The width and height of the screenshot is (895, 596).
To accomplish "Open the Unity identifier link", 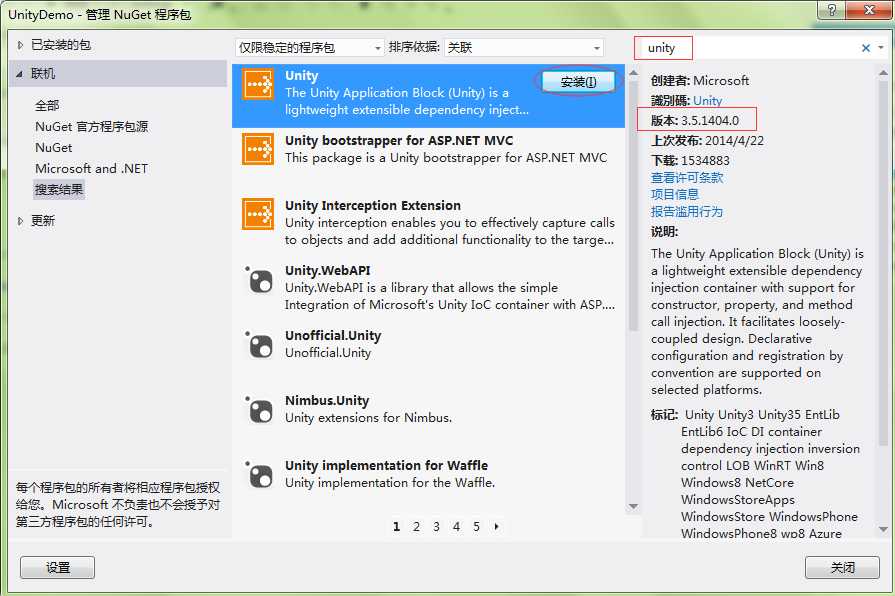I will point(708,101).
